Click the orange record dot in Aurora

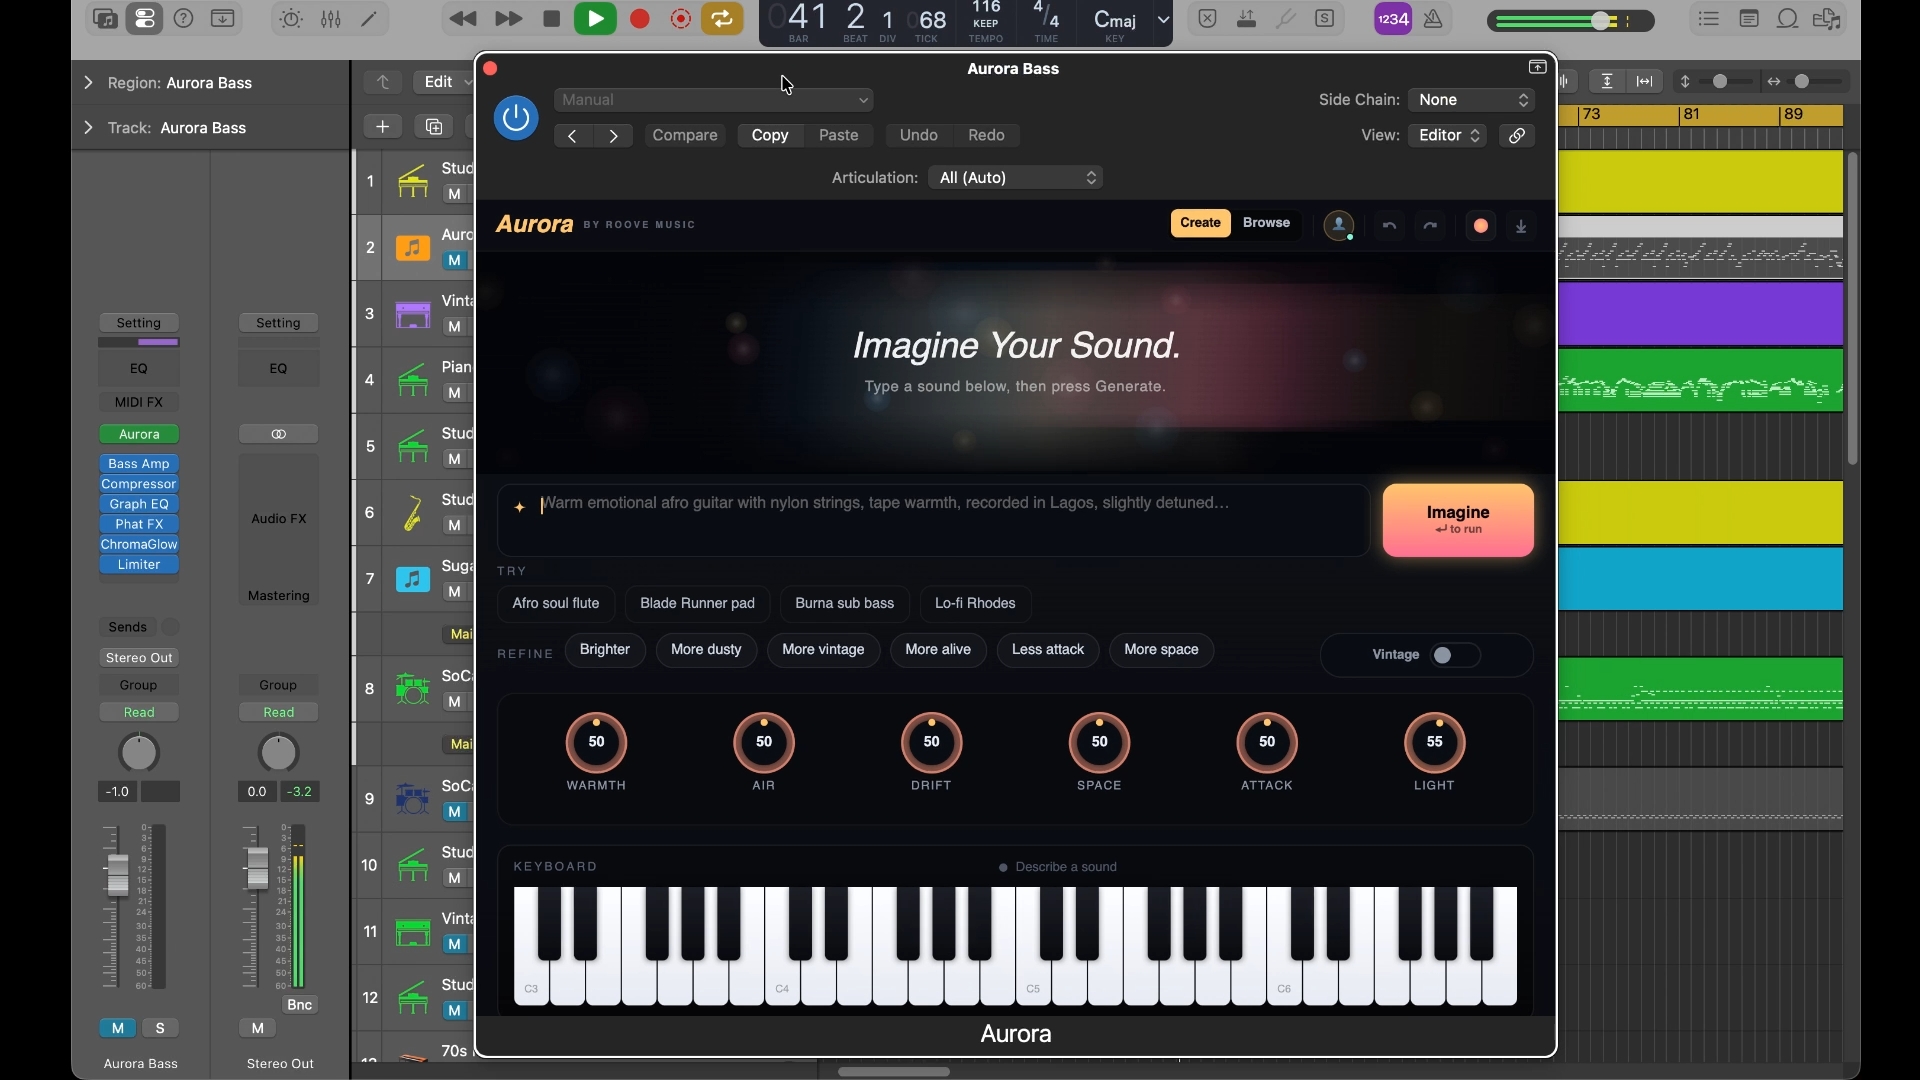1482,227
